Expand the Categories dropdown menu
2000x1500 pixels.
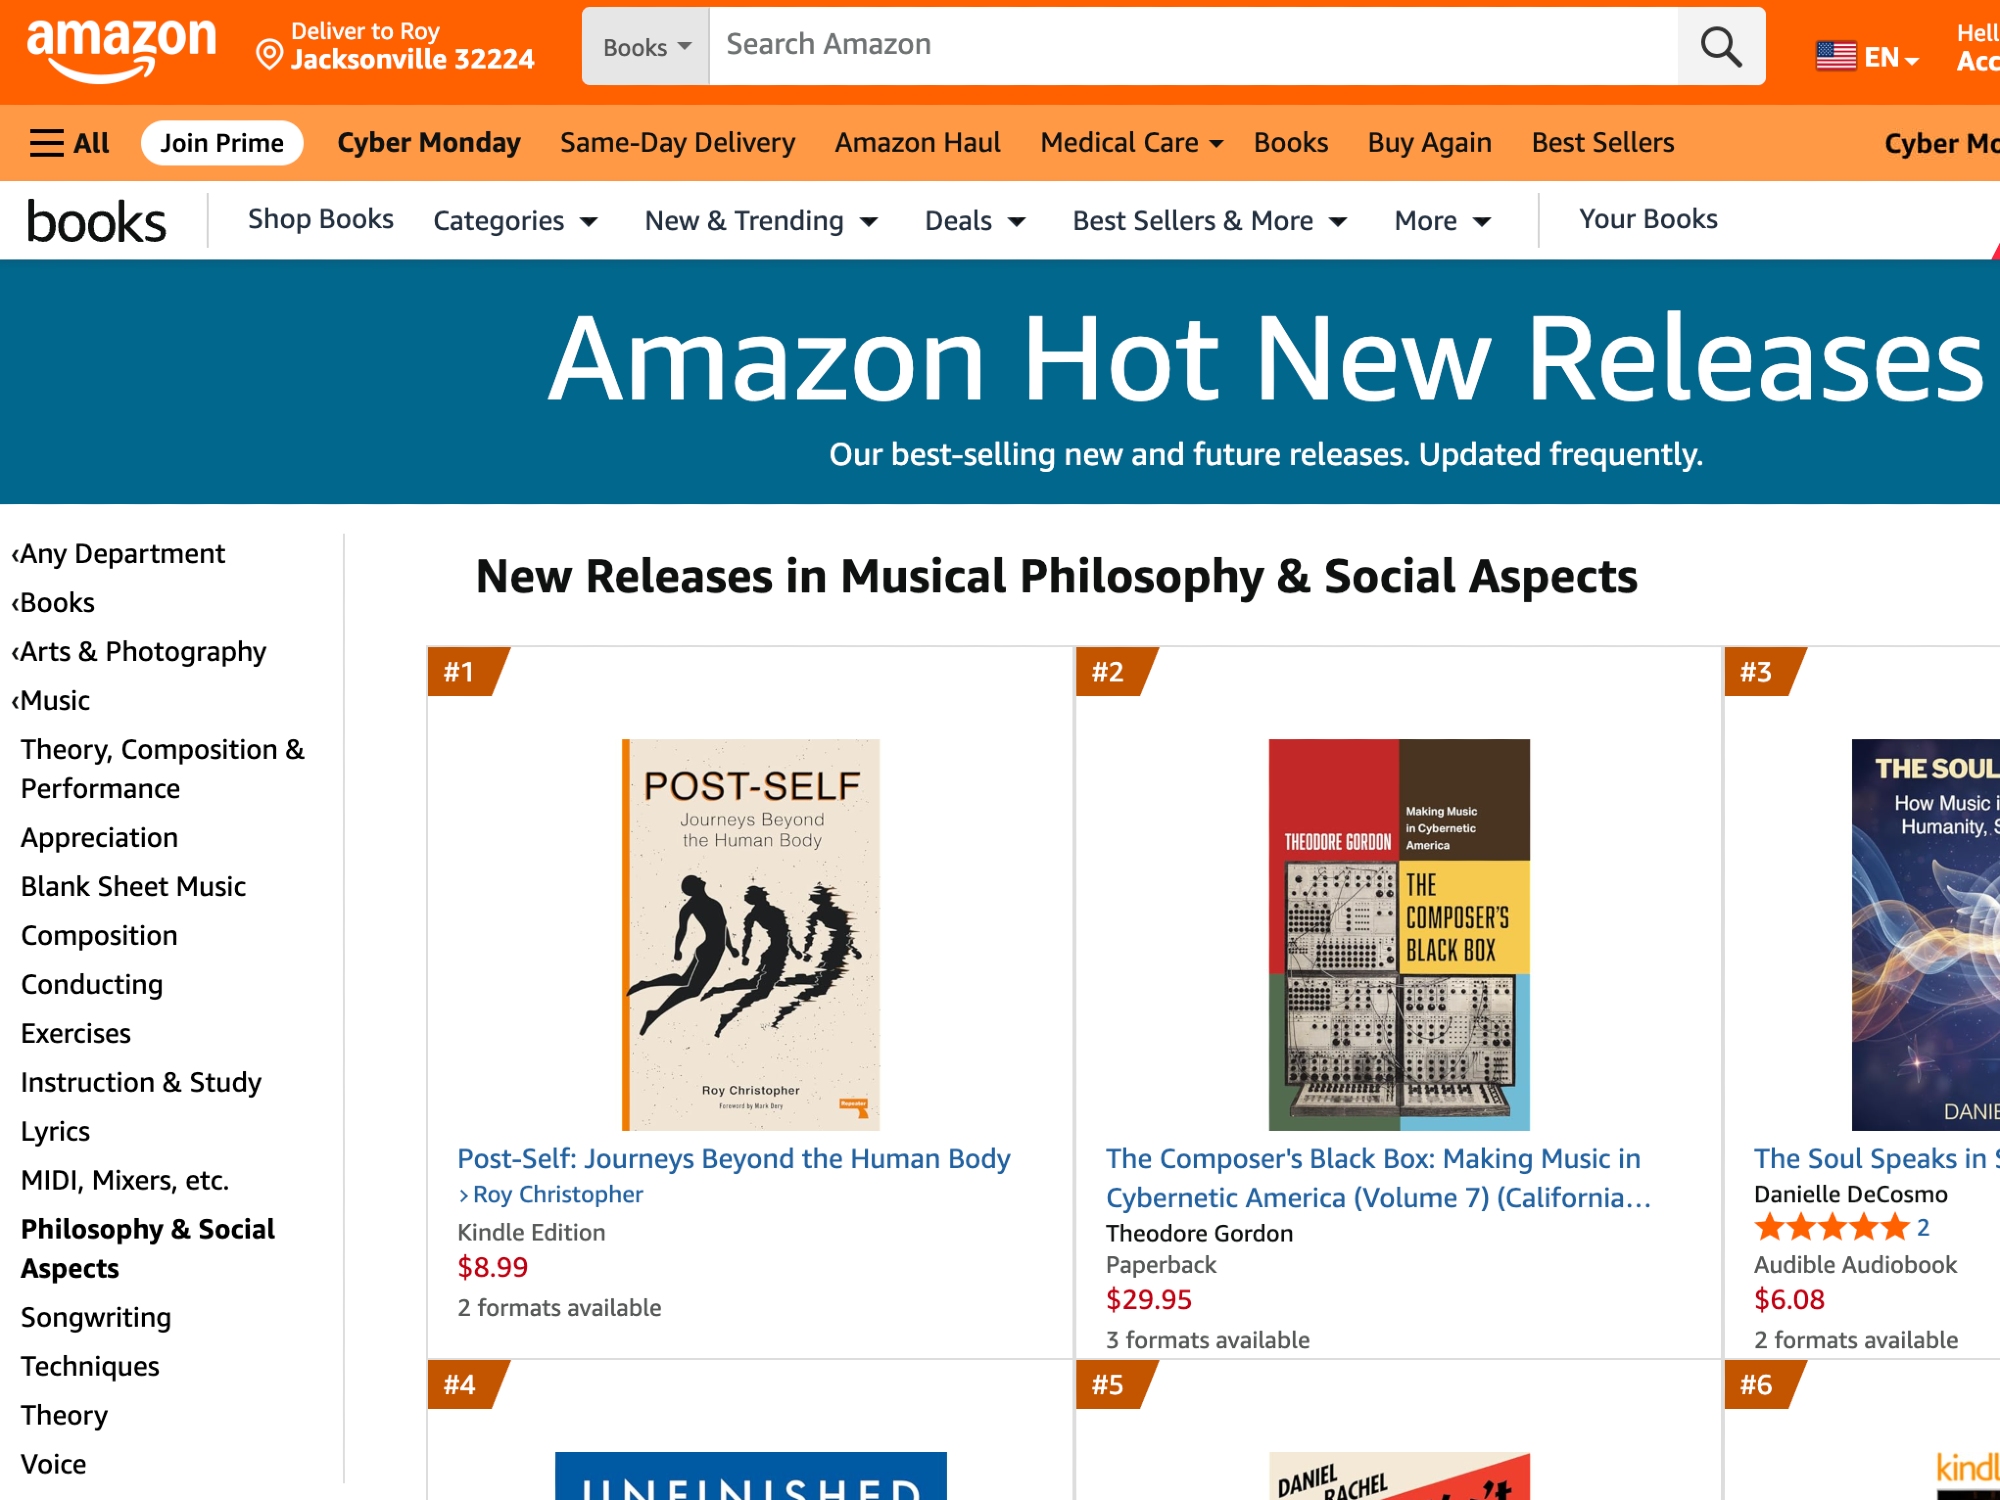(x=515, y=221)
